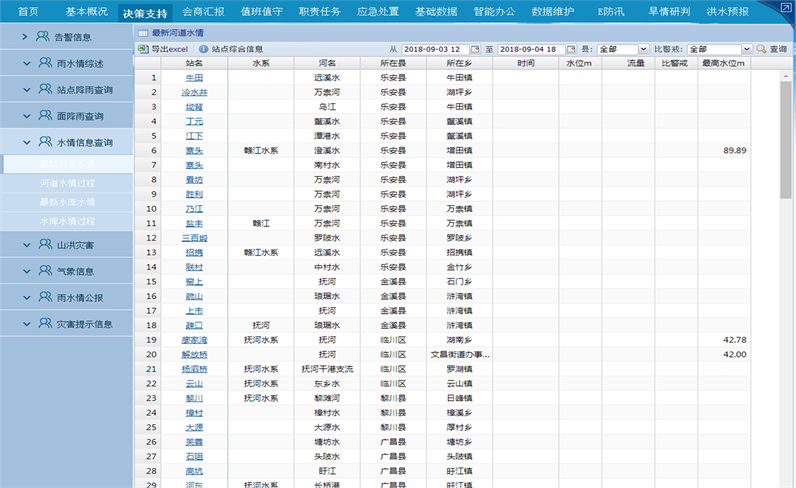Switch to the 应急处置 tab
This screenshot has width=796, height=488.
[378, 12]
